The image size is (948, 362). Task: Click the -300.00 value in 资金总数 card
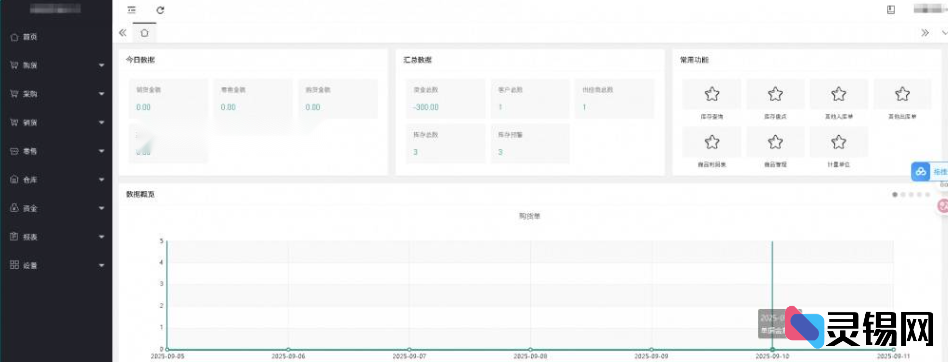tap(426, 108)
